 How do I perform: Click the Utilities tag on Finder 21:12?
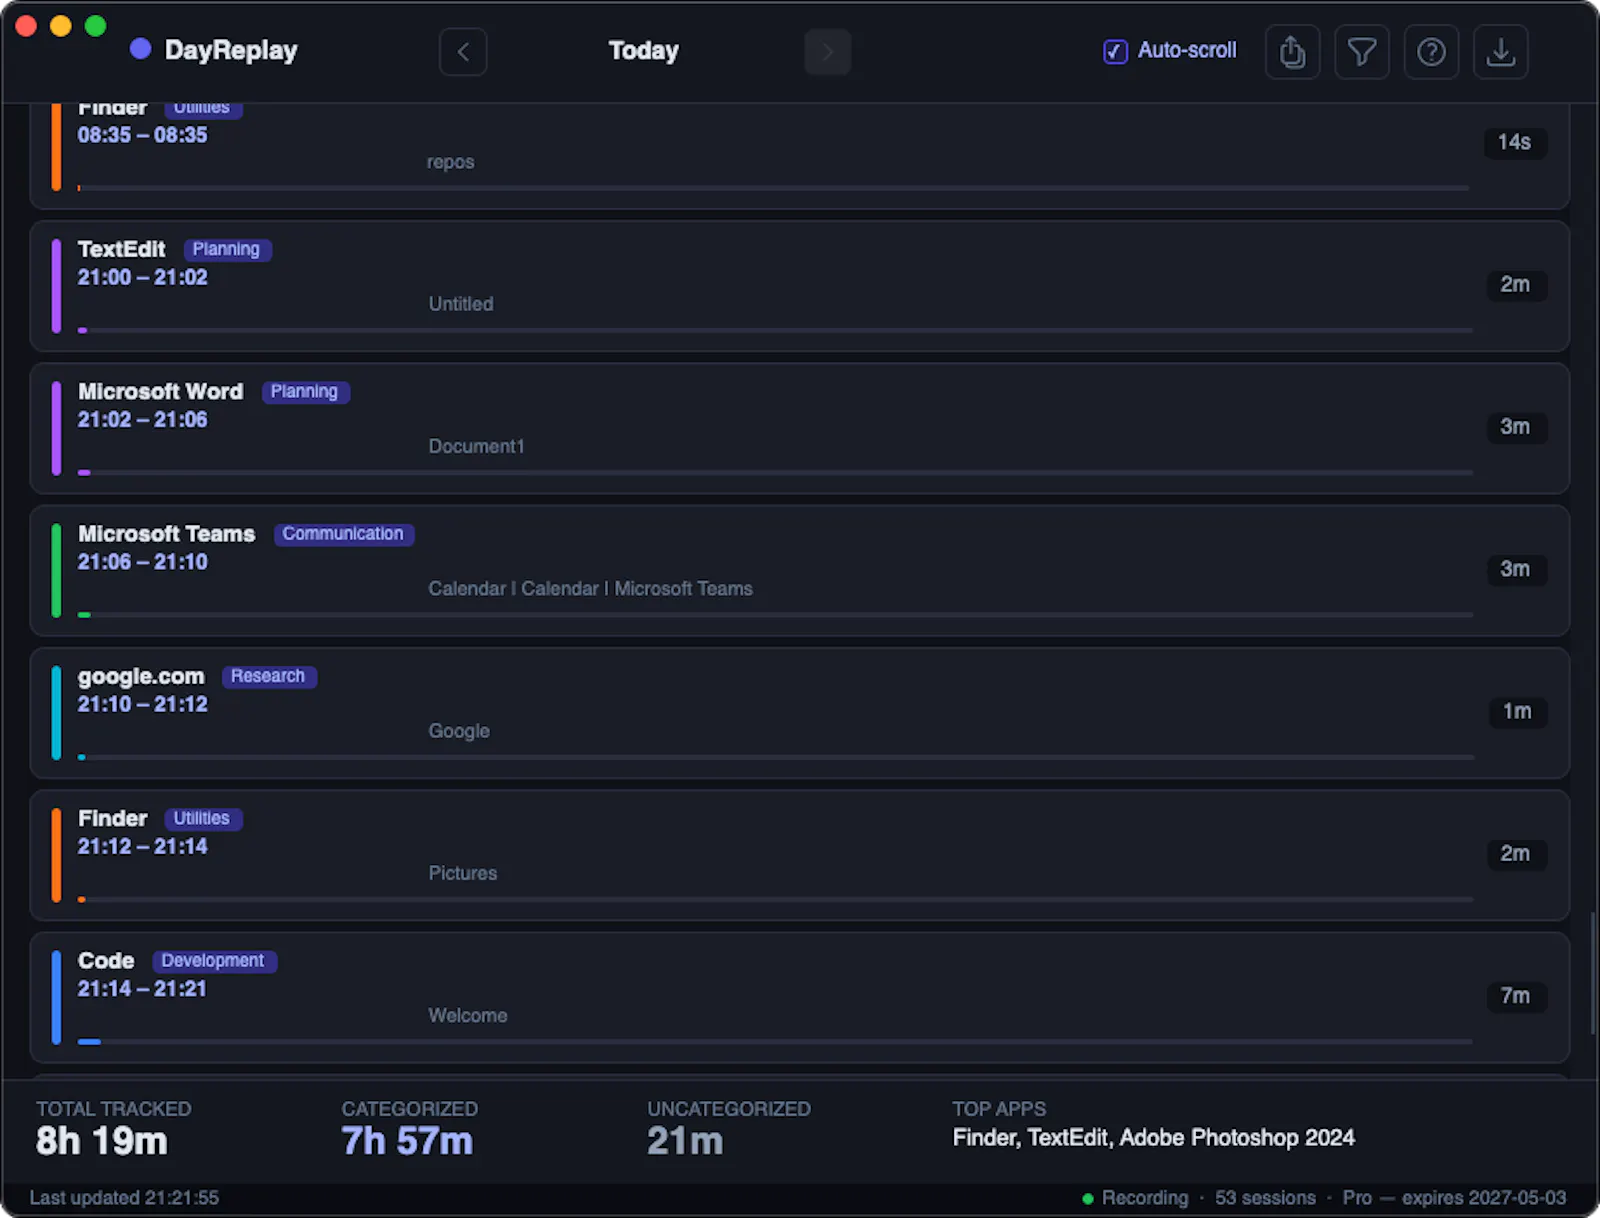[202, 818]
